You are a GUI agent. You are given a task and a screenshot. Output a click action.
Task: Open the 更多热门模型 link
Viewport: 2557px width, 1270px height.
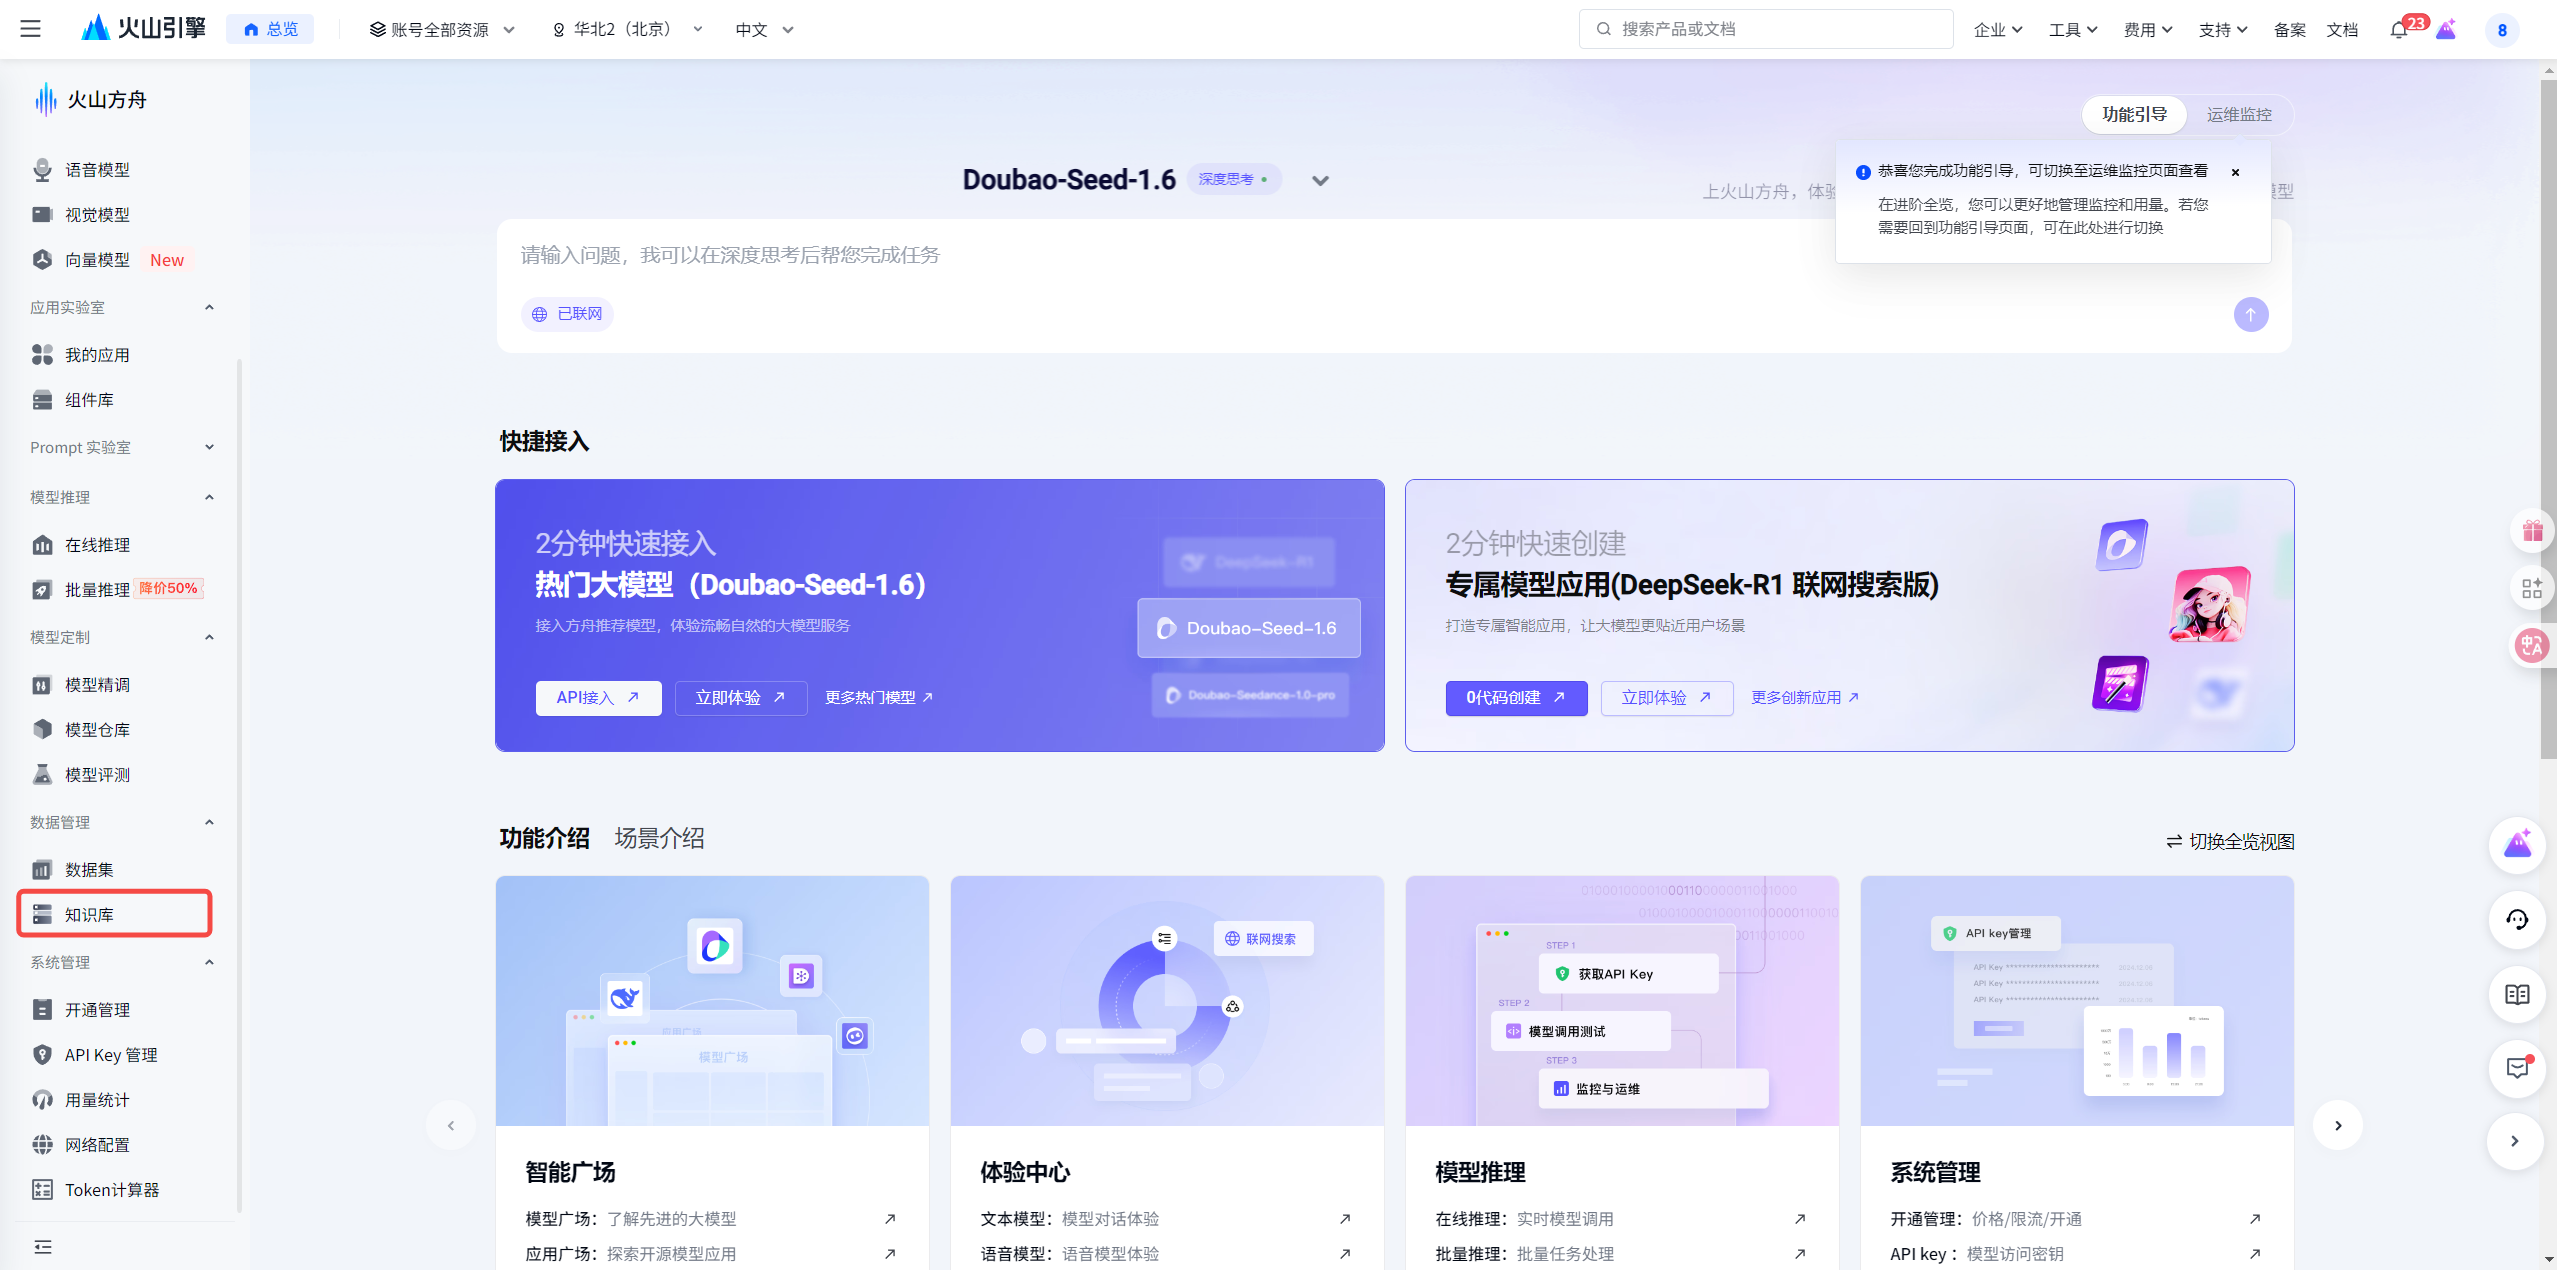click(878, 698)
